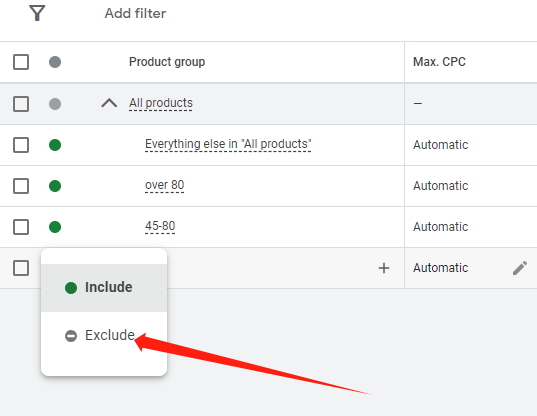Click green status dot of Everything else row
This screenshot has height=416, width=537.
pos(55,145)
